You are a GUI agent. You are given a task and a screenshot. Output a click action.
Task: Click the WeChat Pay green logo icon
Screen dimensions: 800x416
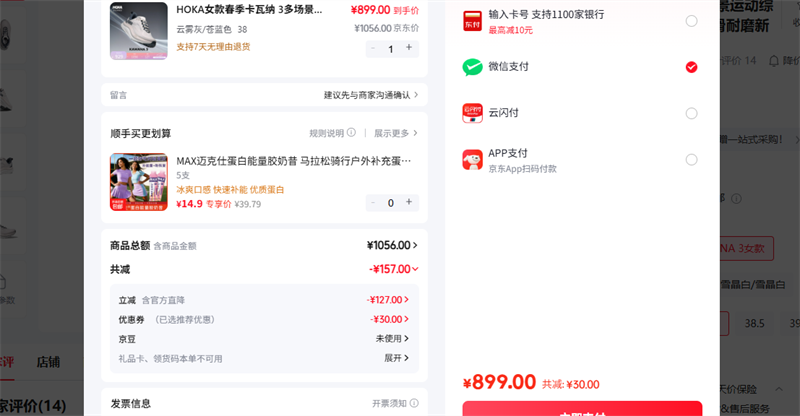click(472, 67)
